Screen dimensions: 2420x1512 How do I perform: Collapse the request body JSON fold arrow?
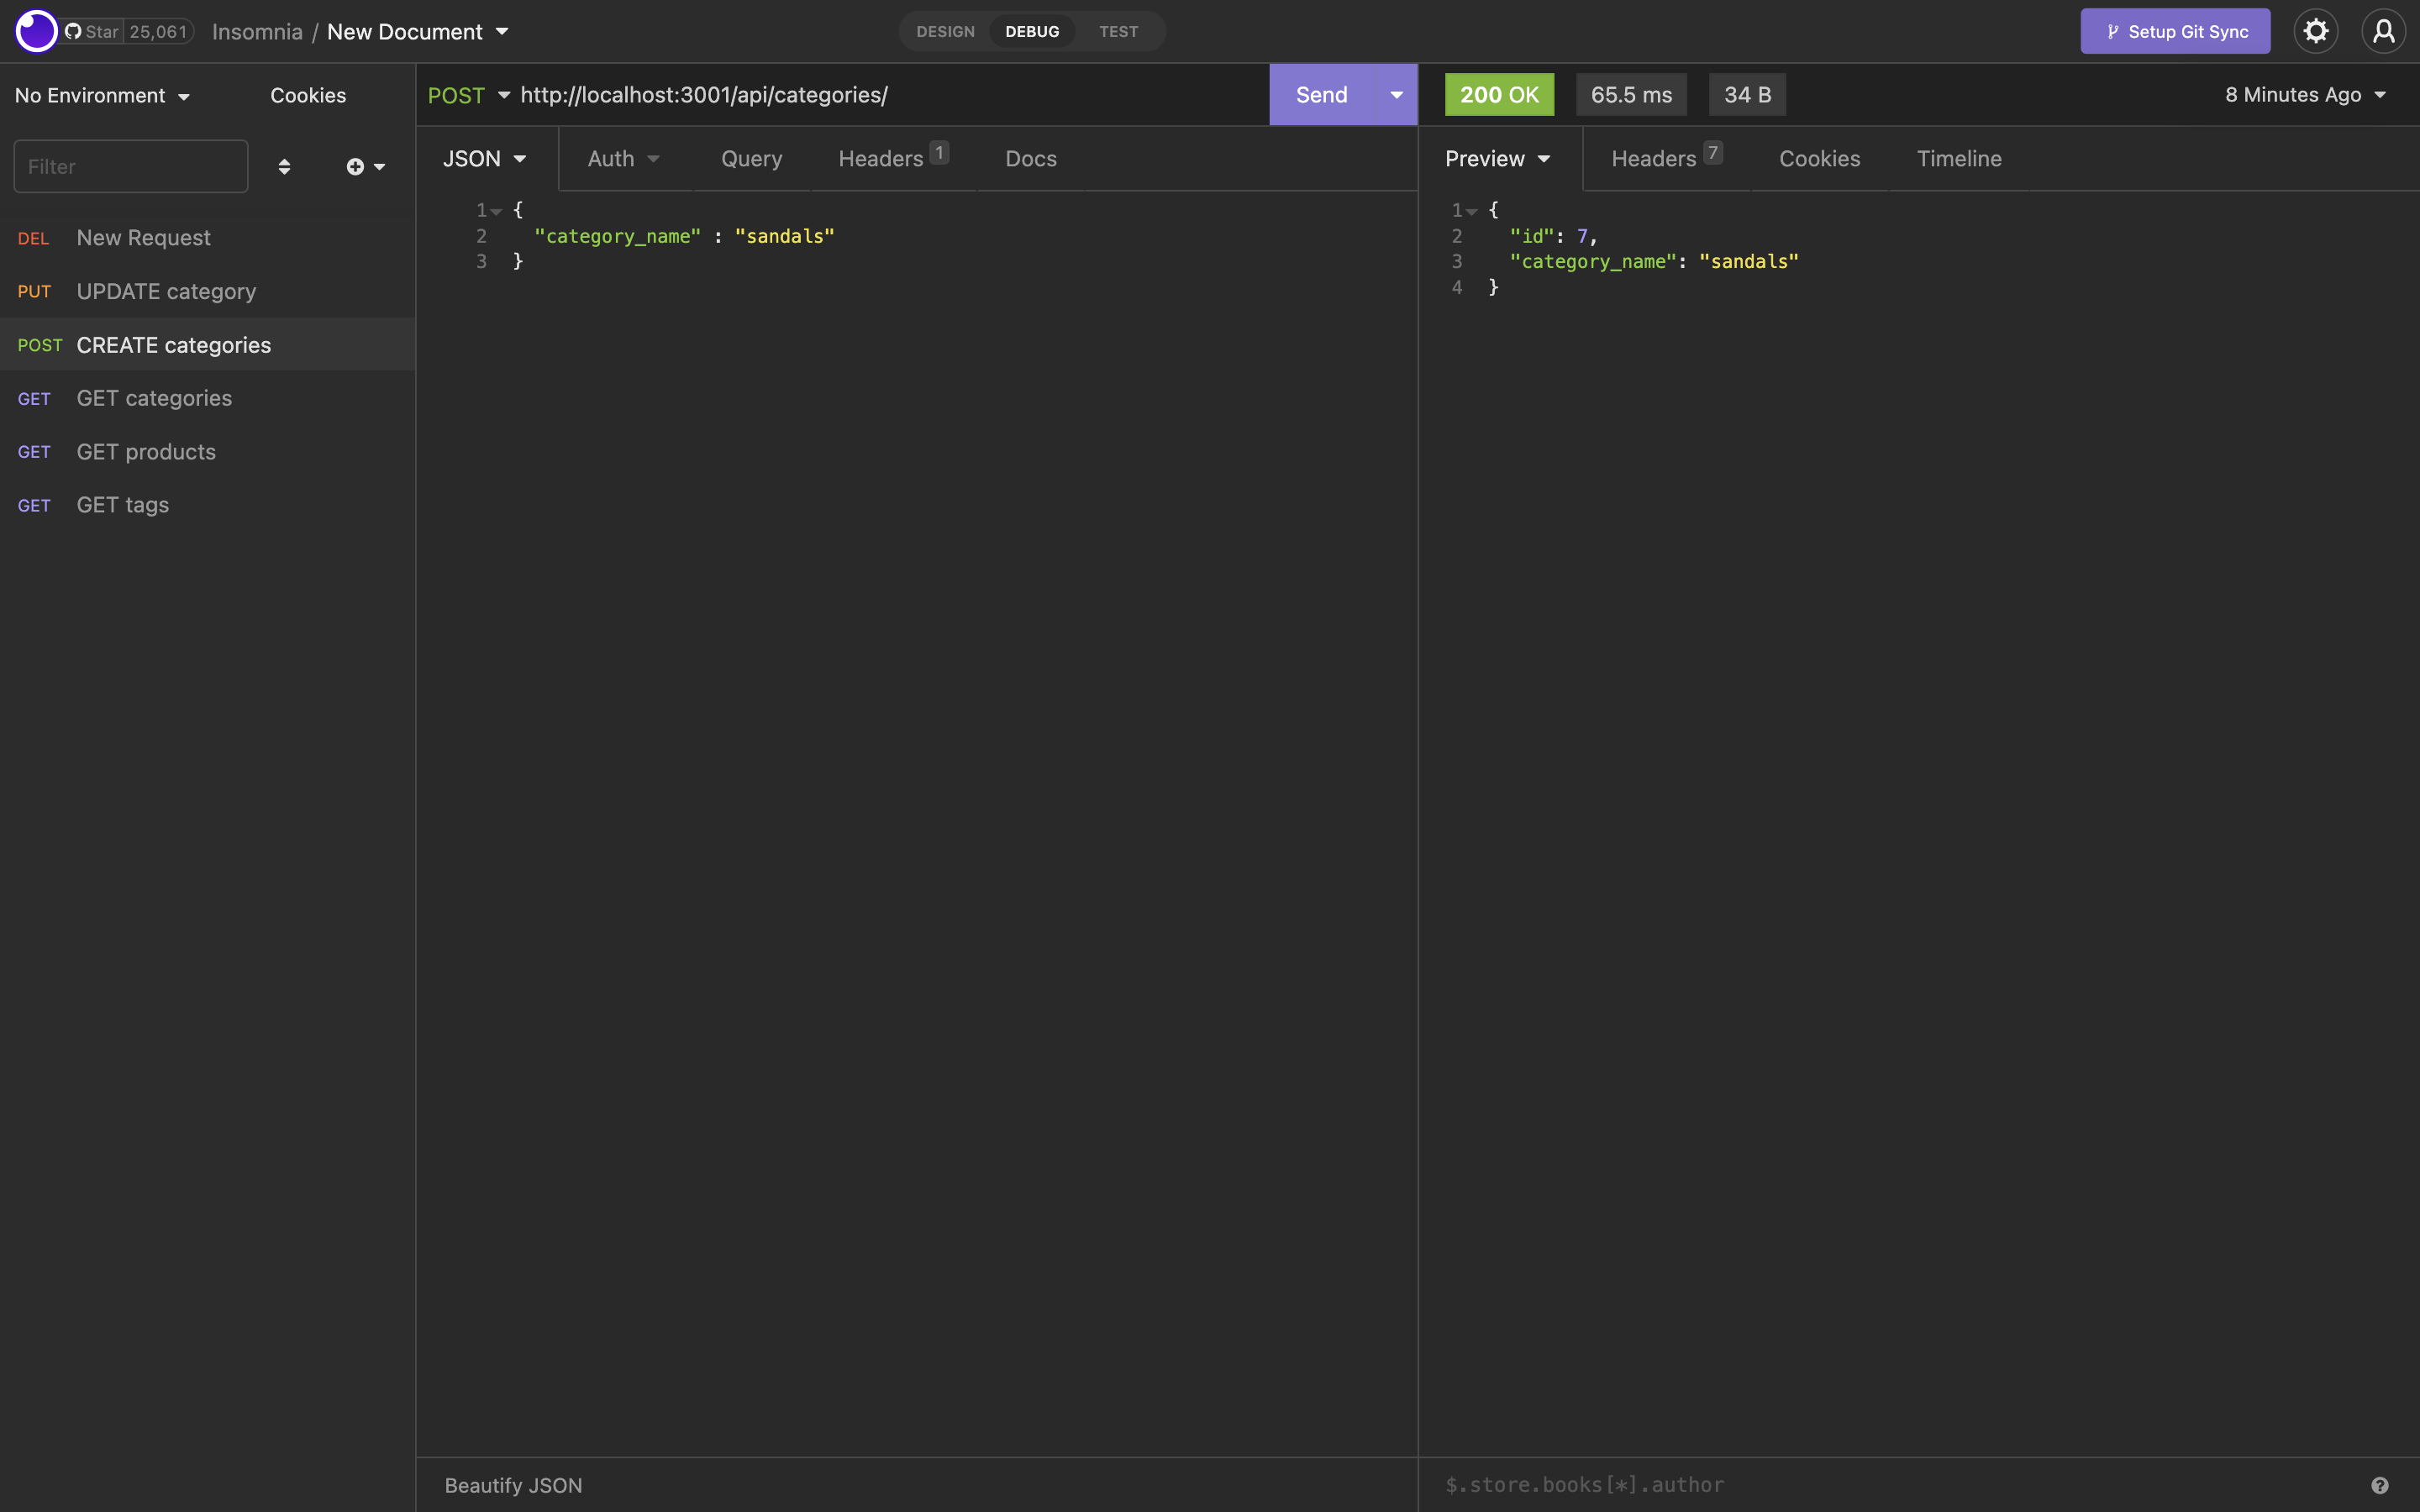(496, 211)
